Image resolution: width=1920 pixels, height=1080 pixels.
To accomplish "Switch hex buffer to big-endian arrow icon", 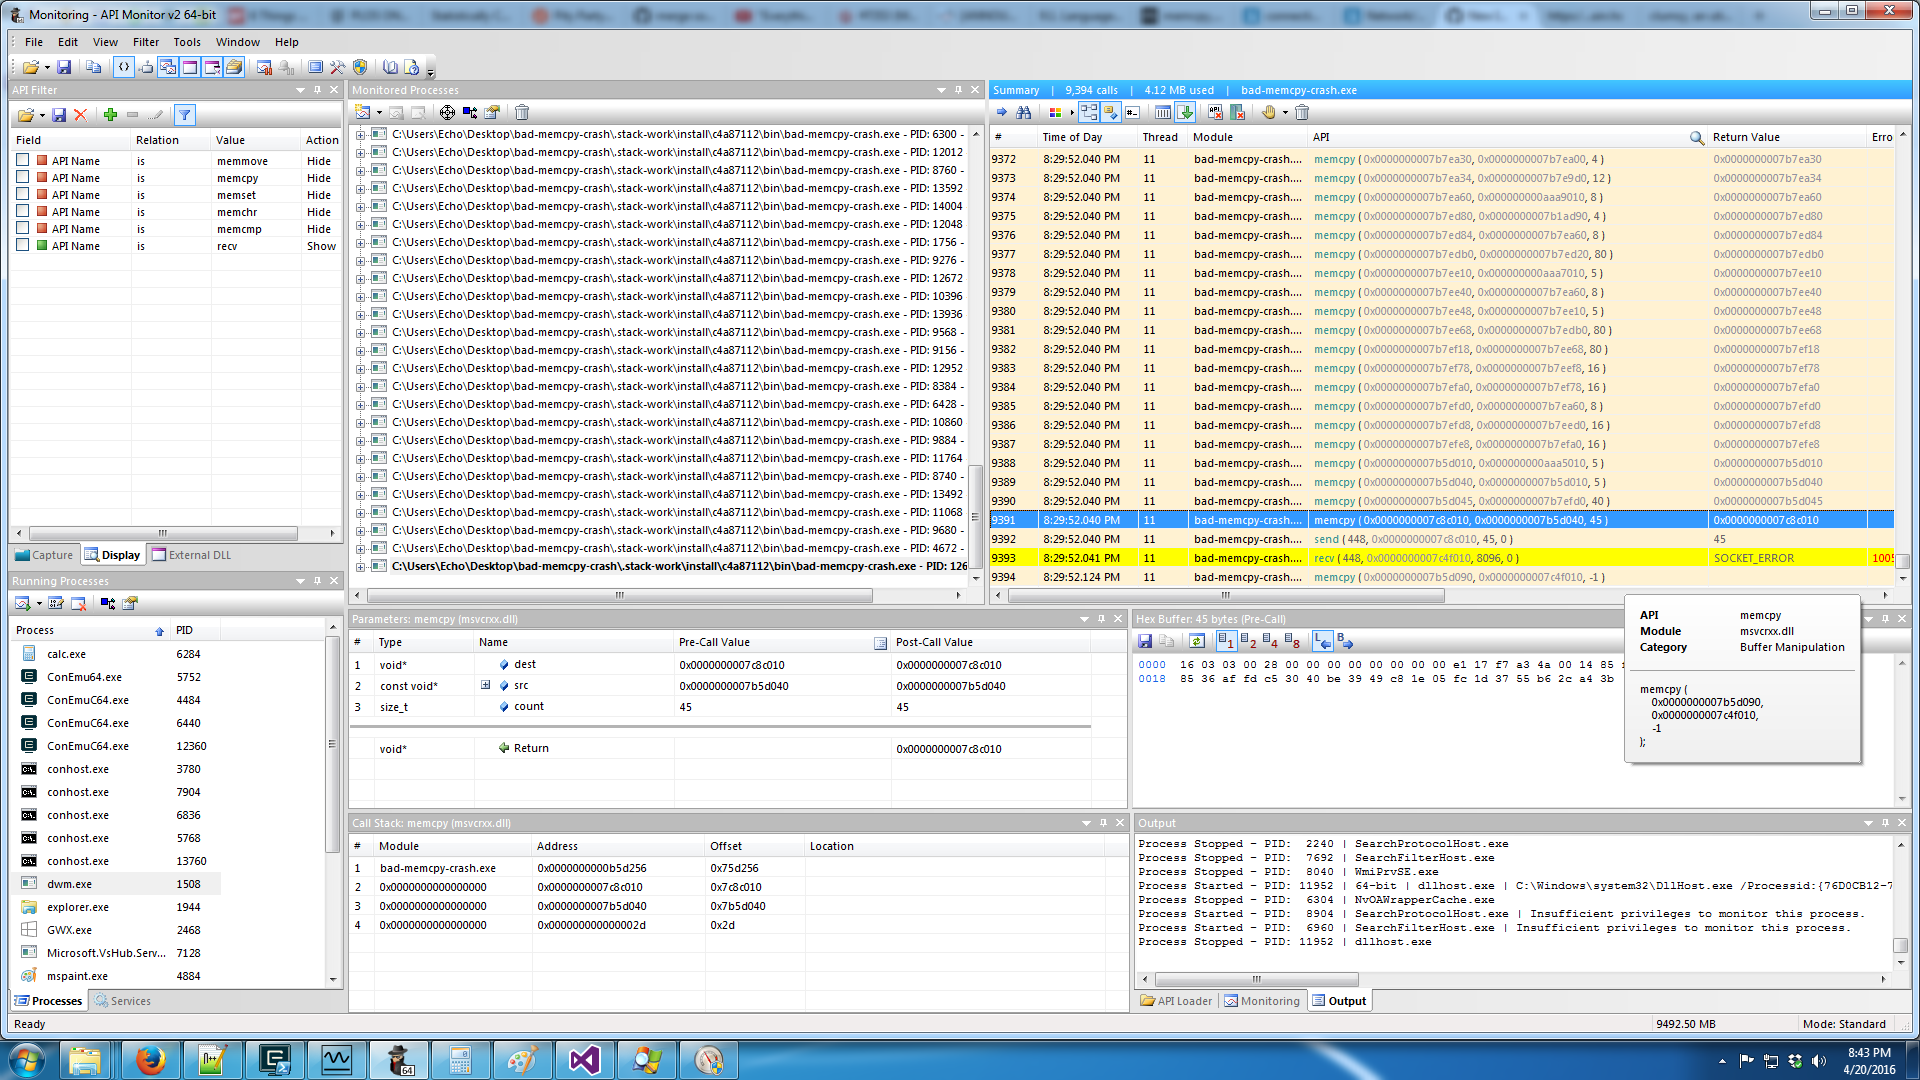I will coord(1345,641).
